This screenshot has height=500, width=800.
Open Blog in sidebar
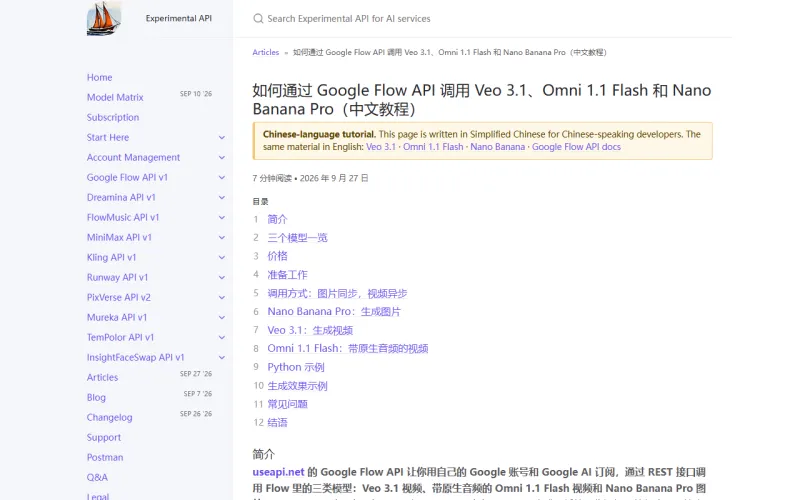pyautogui.click(x=96, y=397)
